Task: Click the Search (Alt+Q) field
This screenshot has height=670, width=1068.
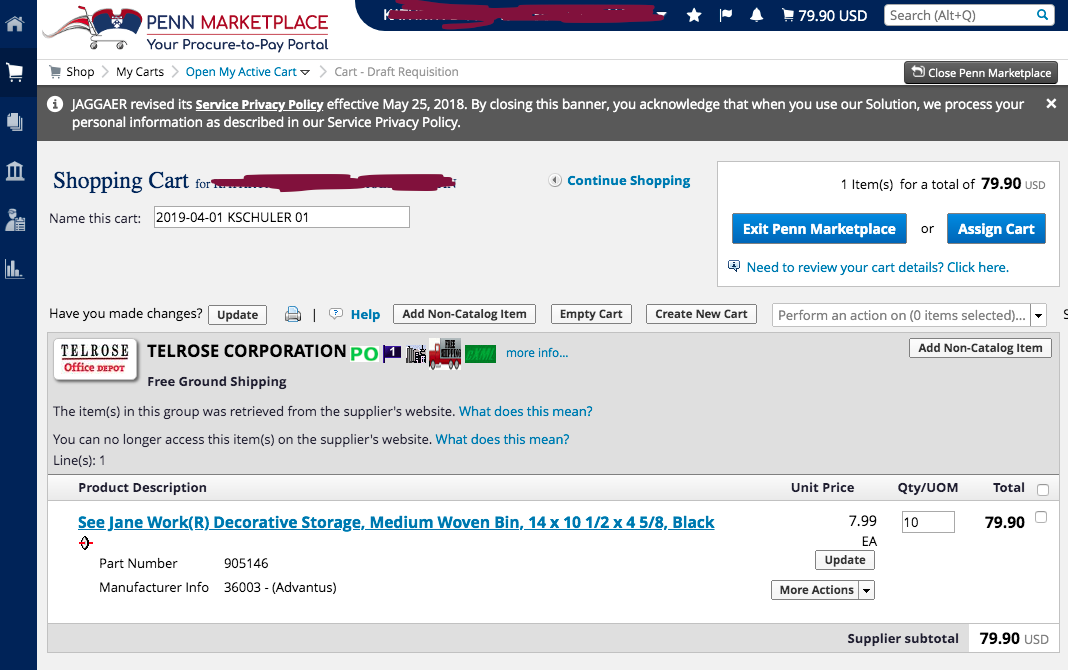Action: click(x=960, y=15)
